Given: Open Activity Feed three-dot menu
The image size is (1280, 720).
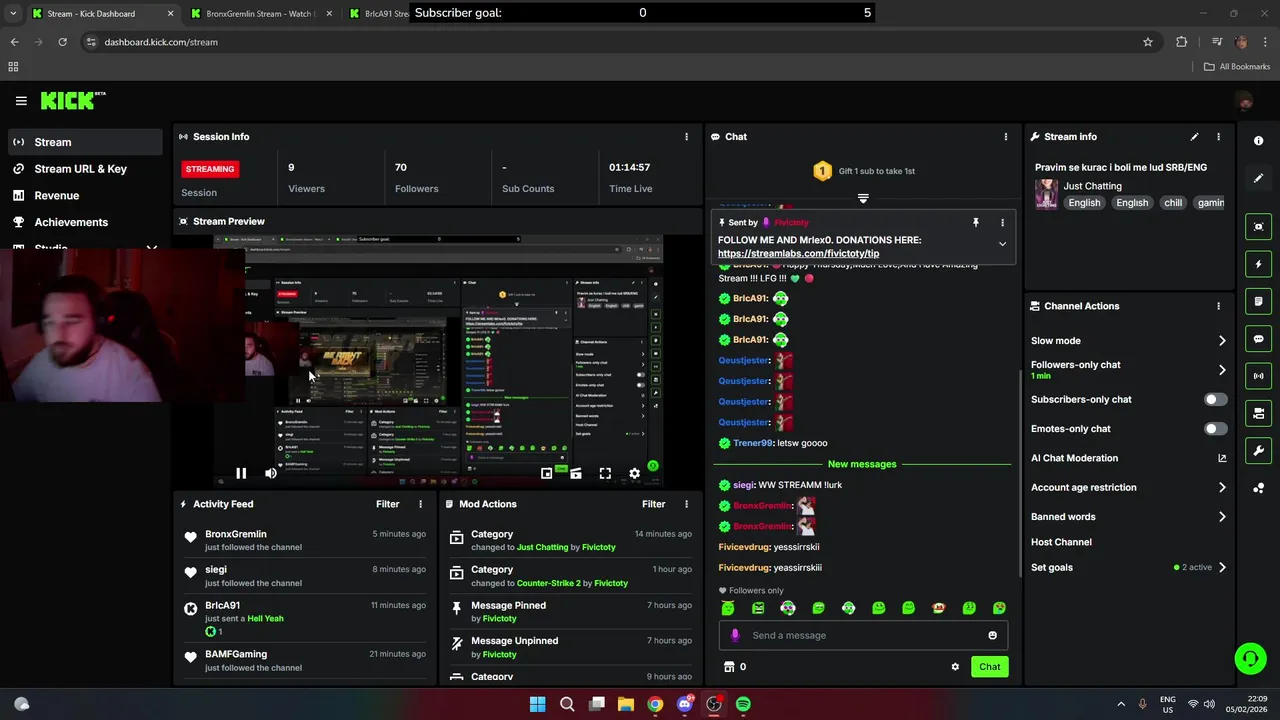Looking at the screenshot, I should click(420, 504).
